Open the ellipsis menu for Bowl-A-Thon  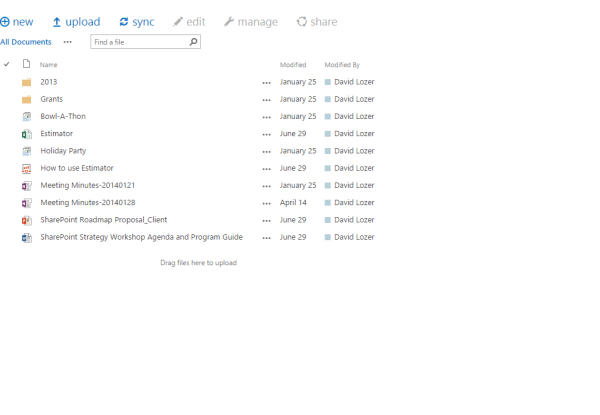point(266,117)
